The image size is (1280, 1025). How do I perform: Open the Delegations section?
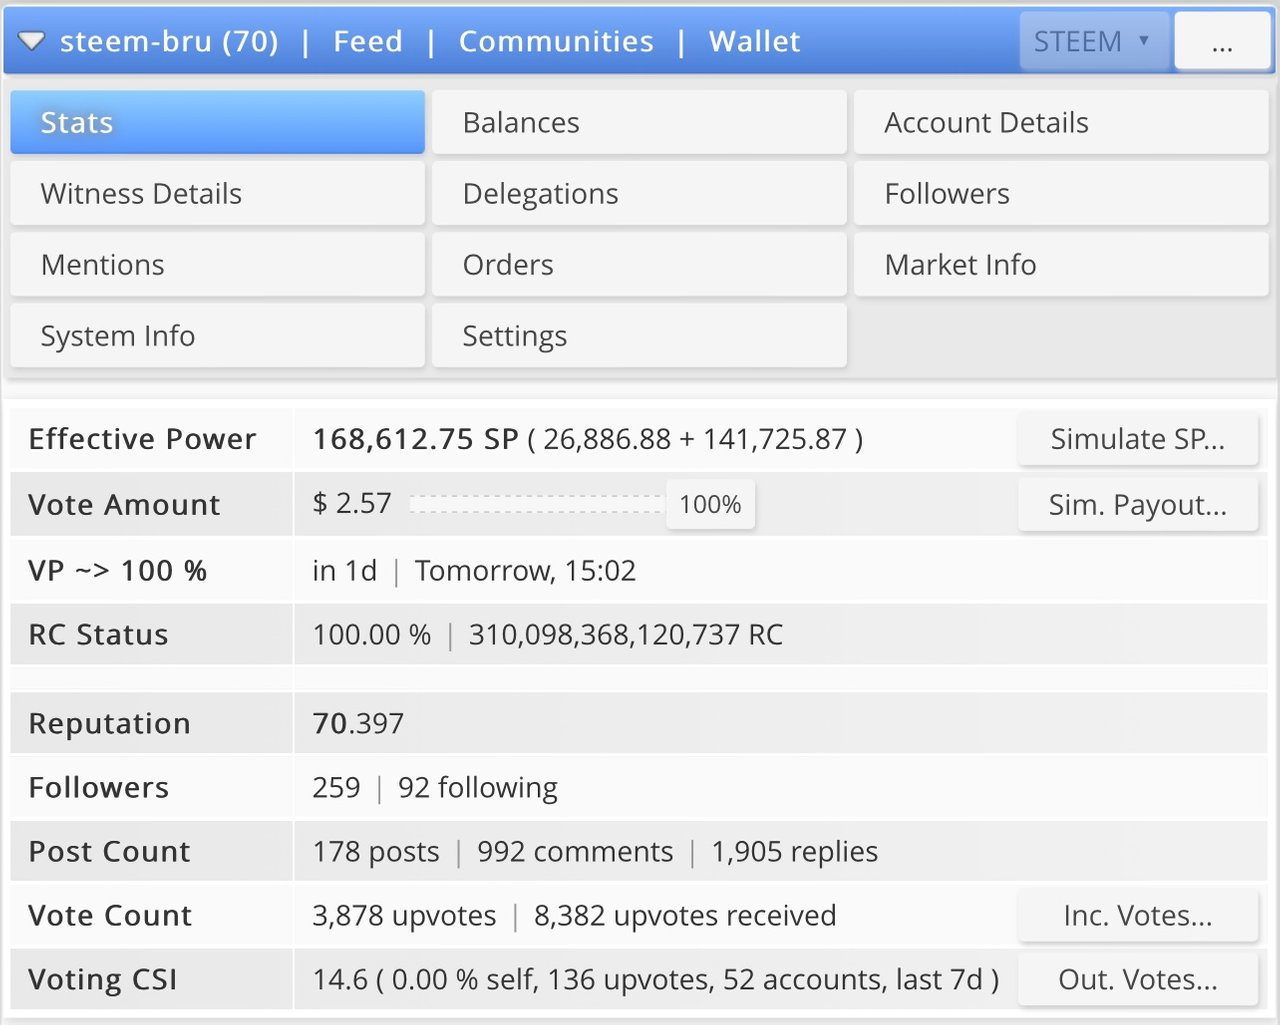click(639, 193)
